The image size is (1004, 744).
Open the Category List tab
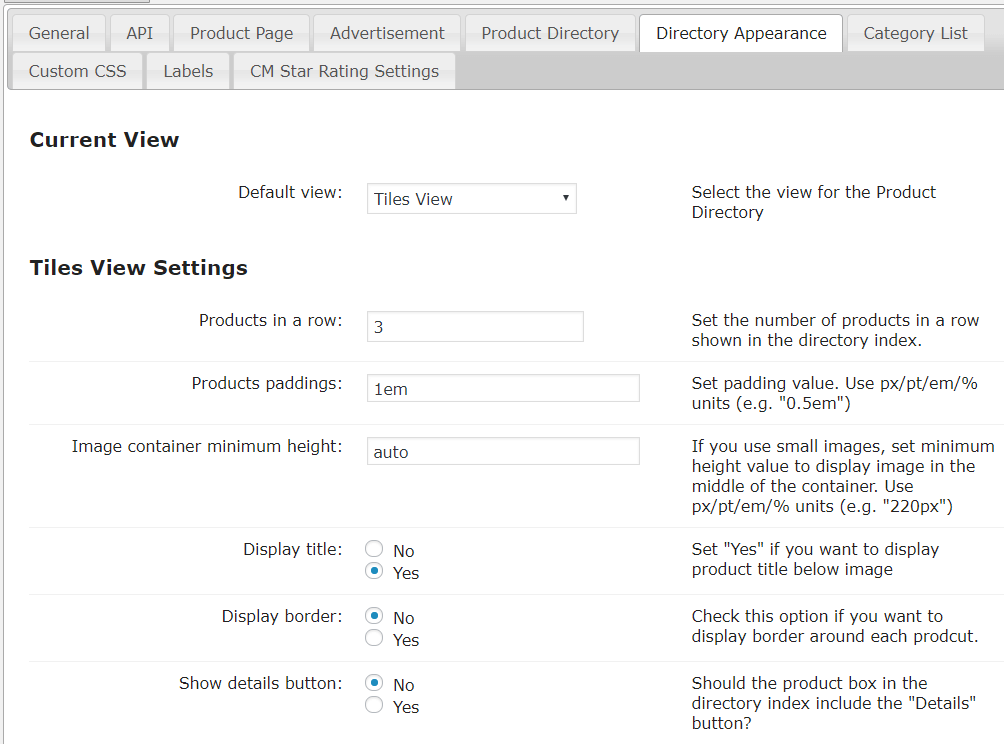915,33
